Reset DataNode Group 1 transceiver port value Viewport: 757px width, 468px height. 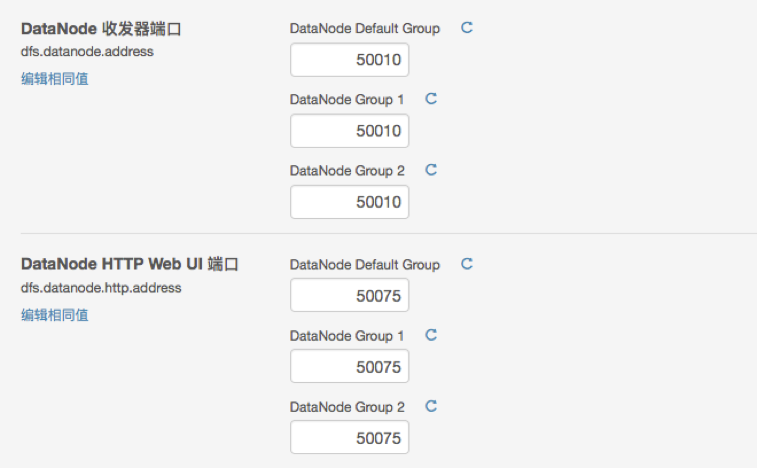[431, 99]
